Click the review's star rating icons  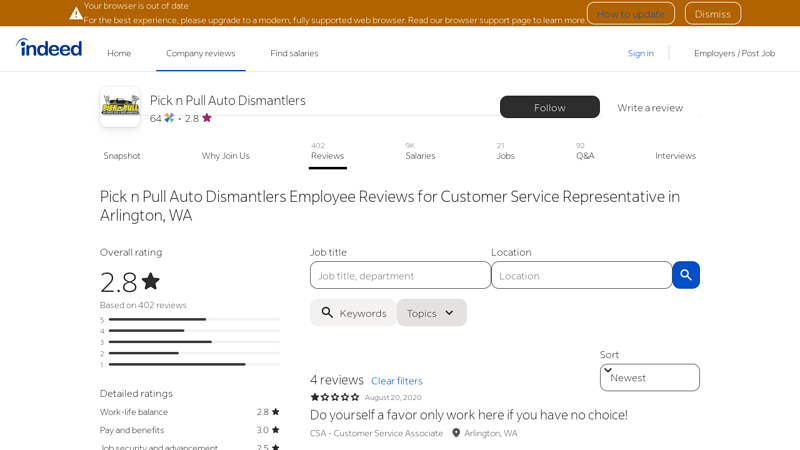334,397
